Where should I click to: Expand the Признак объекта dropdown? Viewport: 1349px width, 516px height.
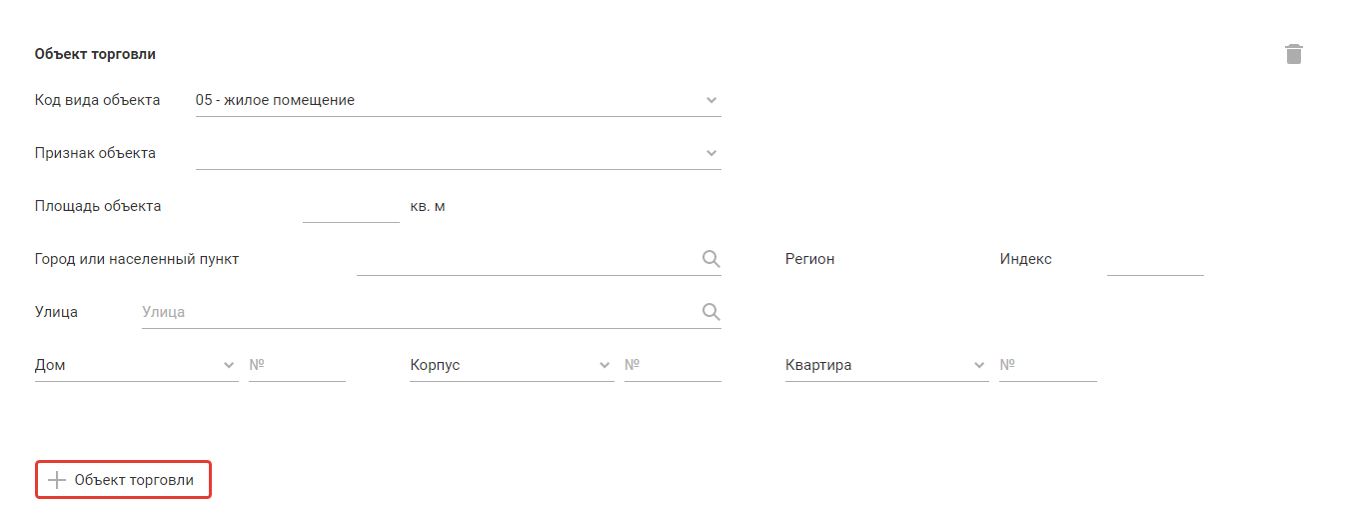pyautogui.click(x=711, y=153)
